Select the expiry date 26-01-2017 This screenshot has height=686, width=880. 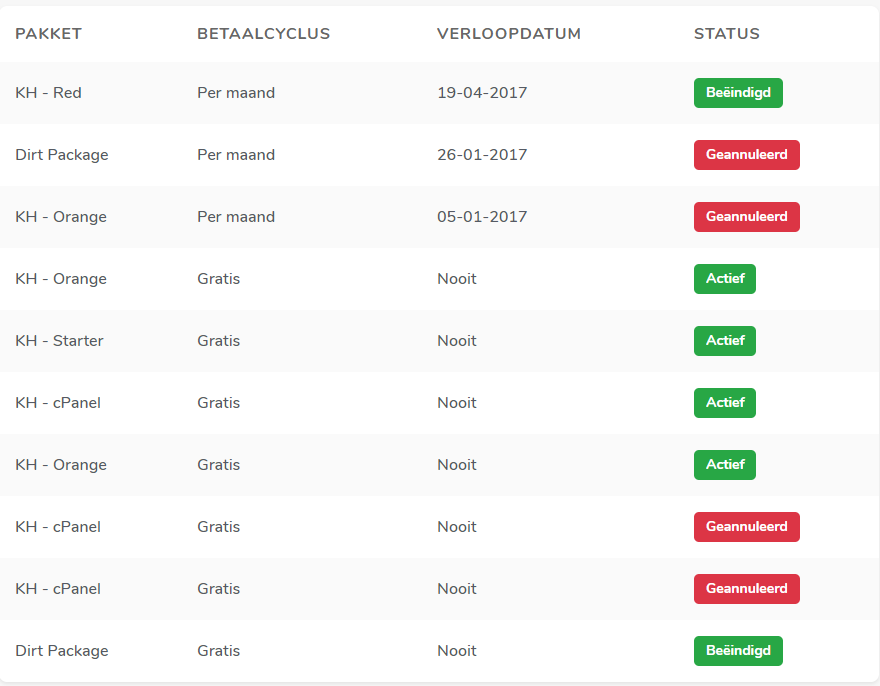(482, 155)
